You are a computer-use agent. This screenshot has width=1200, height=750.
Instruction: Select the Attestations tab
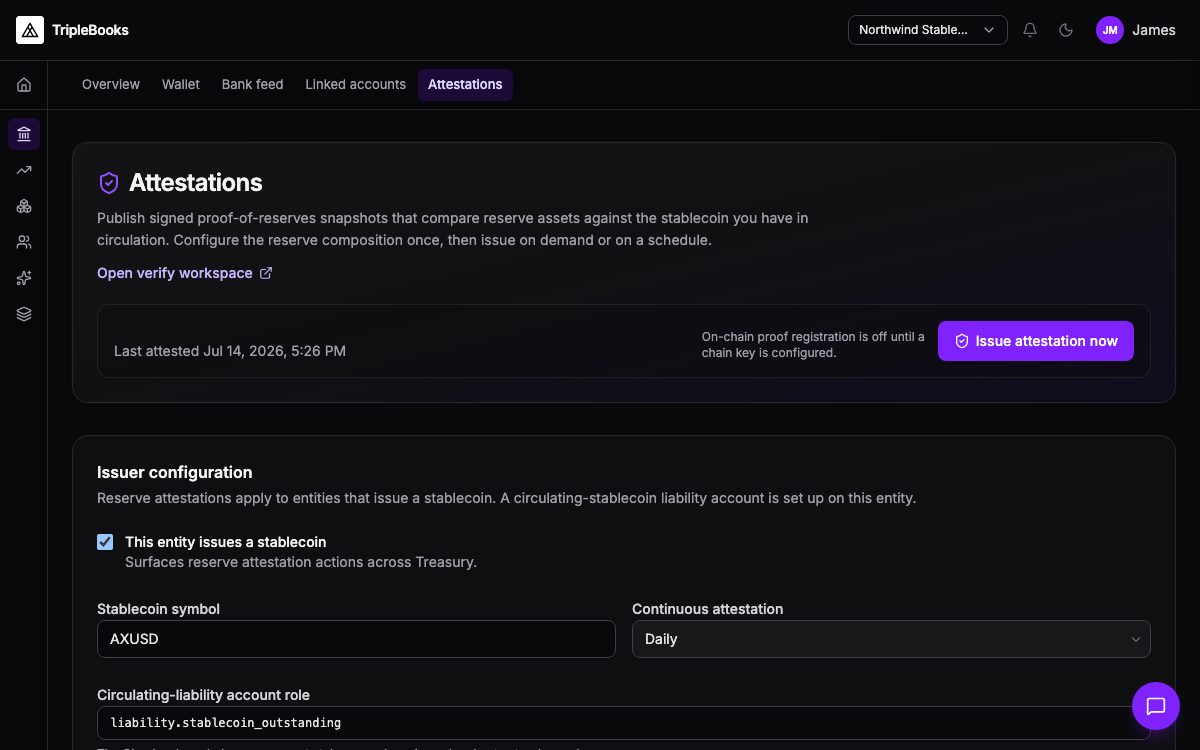pyautogui.click(x=465, y=85)
